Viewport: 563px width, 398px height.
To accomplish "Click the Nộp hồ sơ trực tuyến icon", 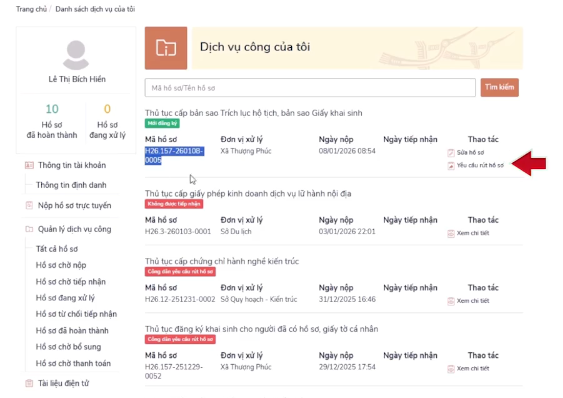I will [x=29, y=205].
